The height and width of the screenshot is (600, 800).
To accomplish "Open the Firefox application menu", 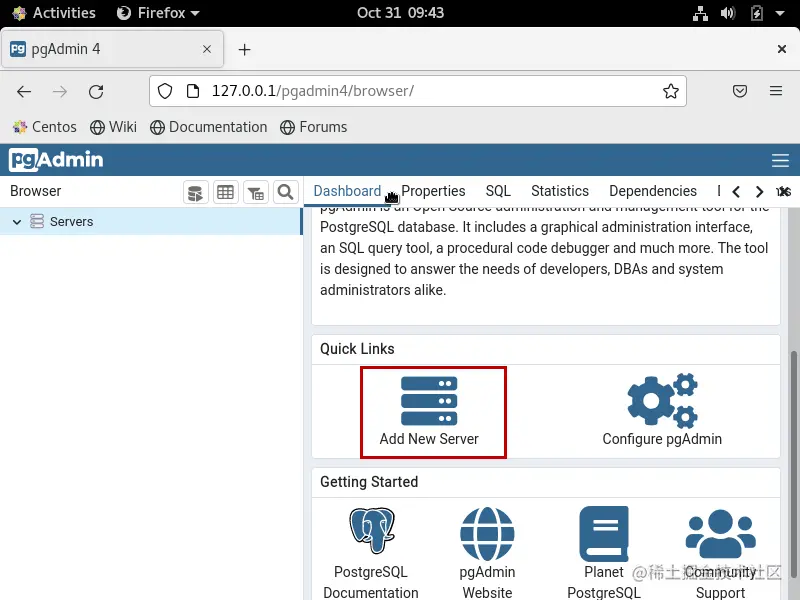I will click(x=776, y=91).
